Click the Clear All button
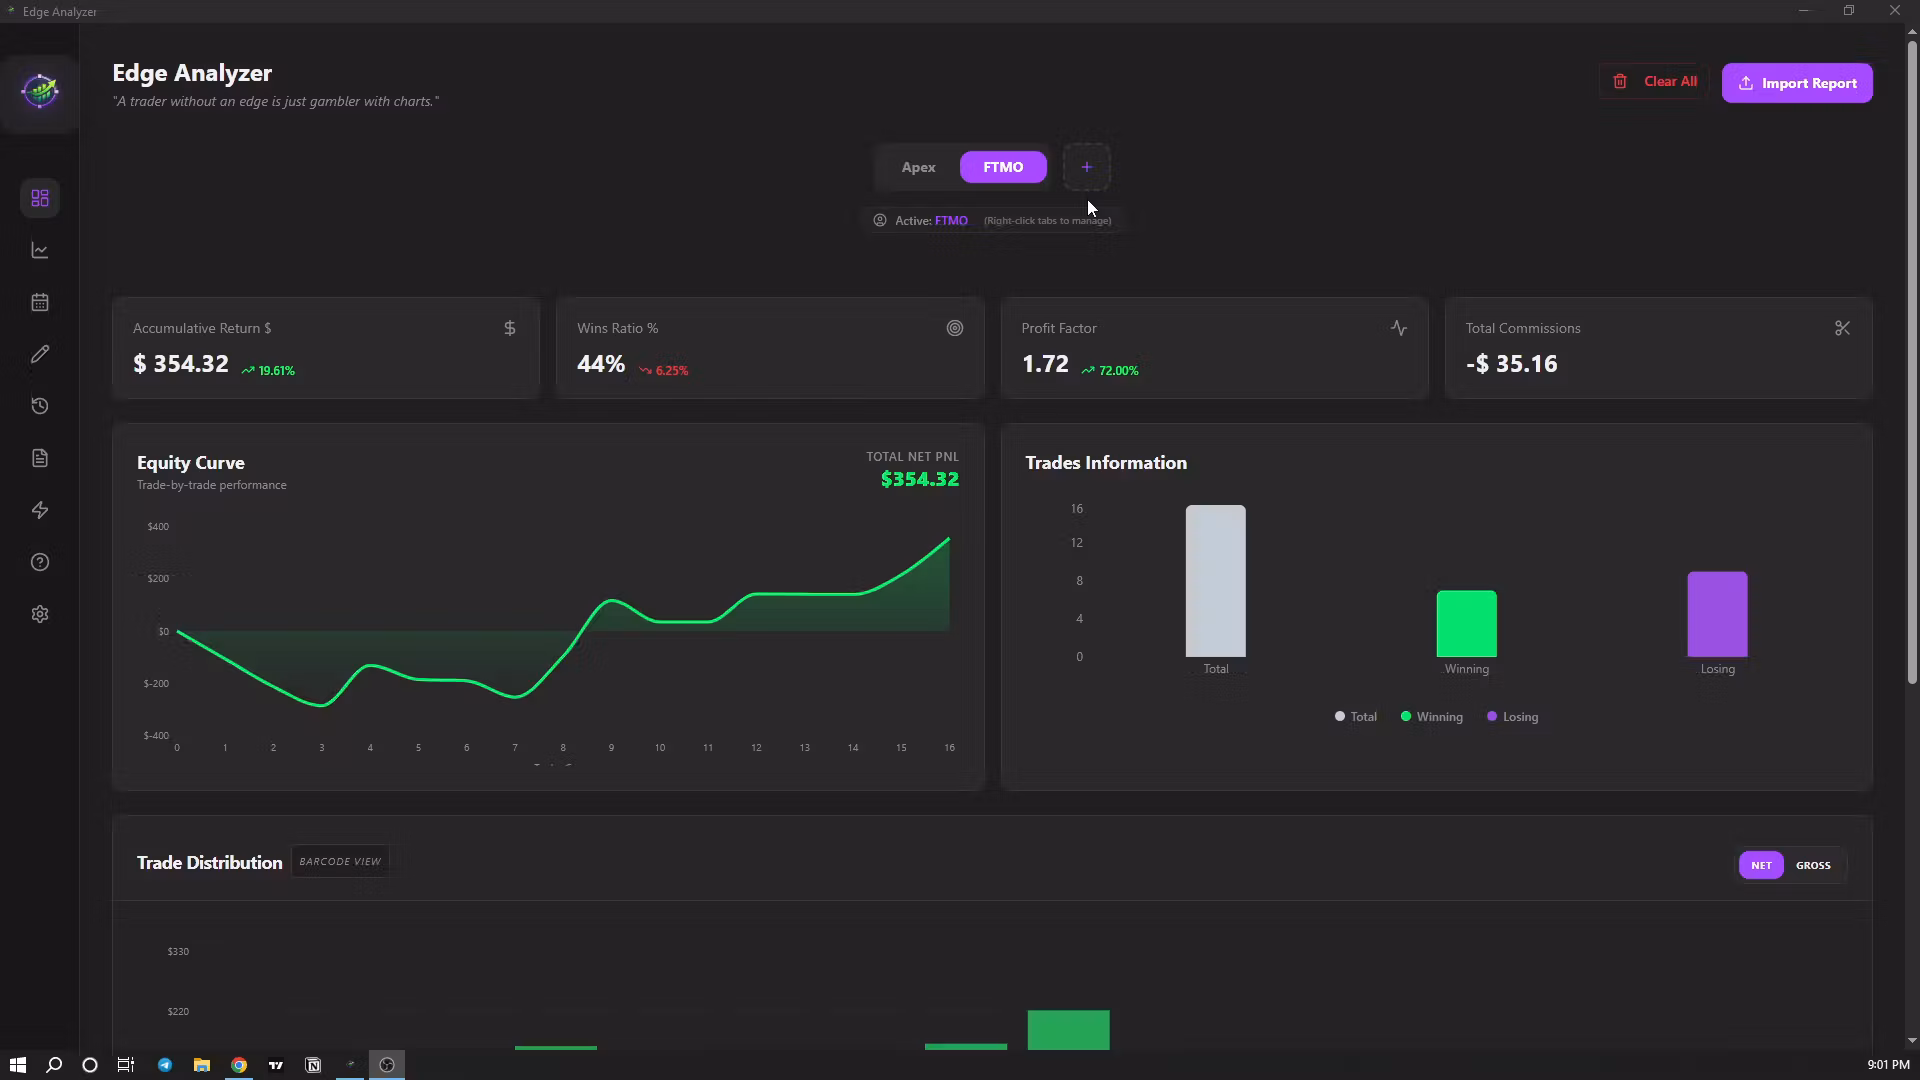The width and height of the screenshot is (1920, 1080). pyautogui.click(x=1654, y=82)
